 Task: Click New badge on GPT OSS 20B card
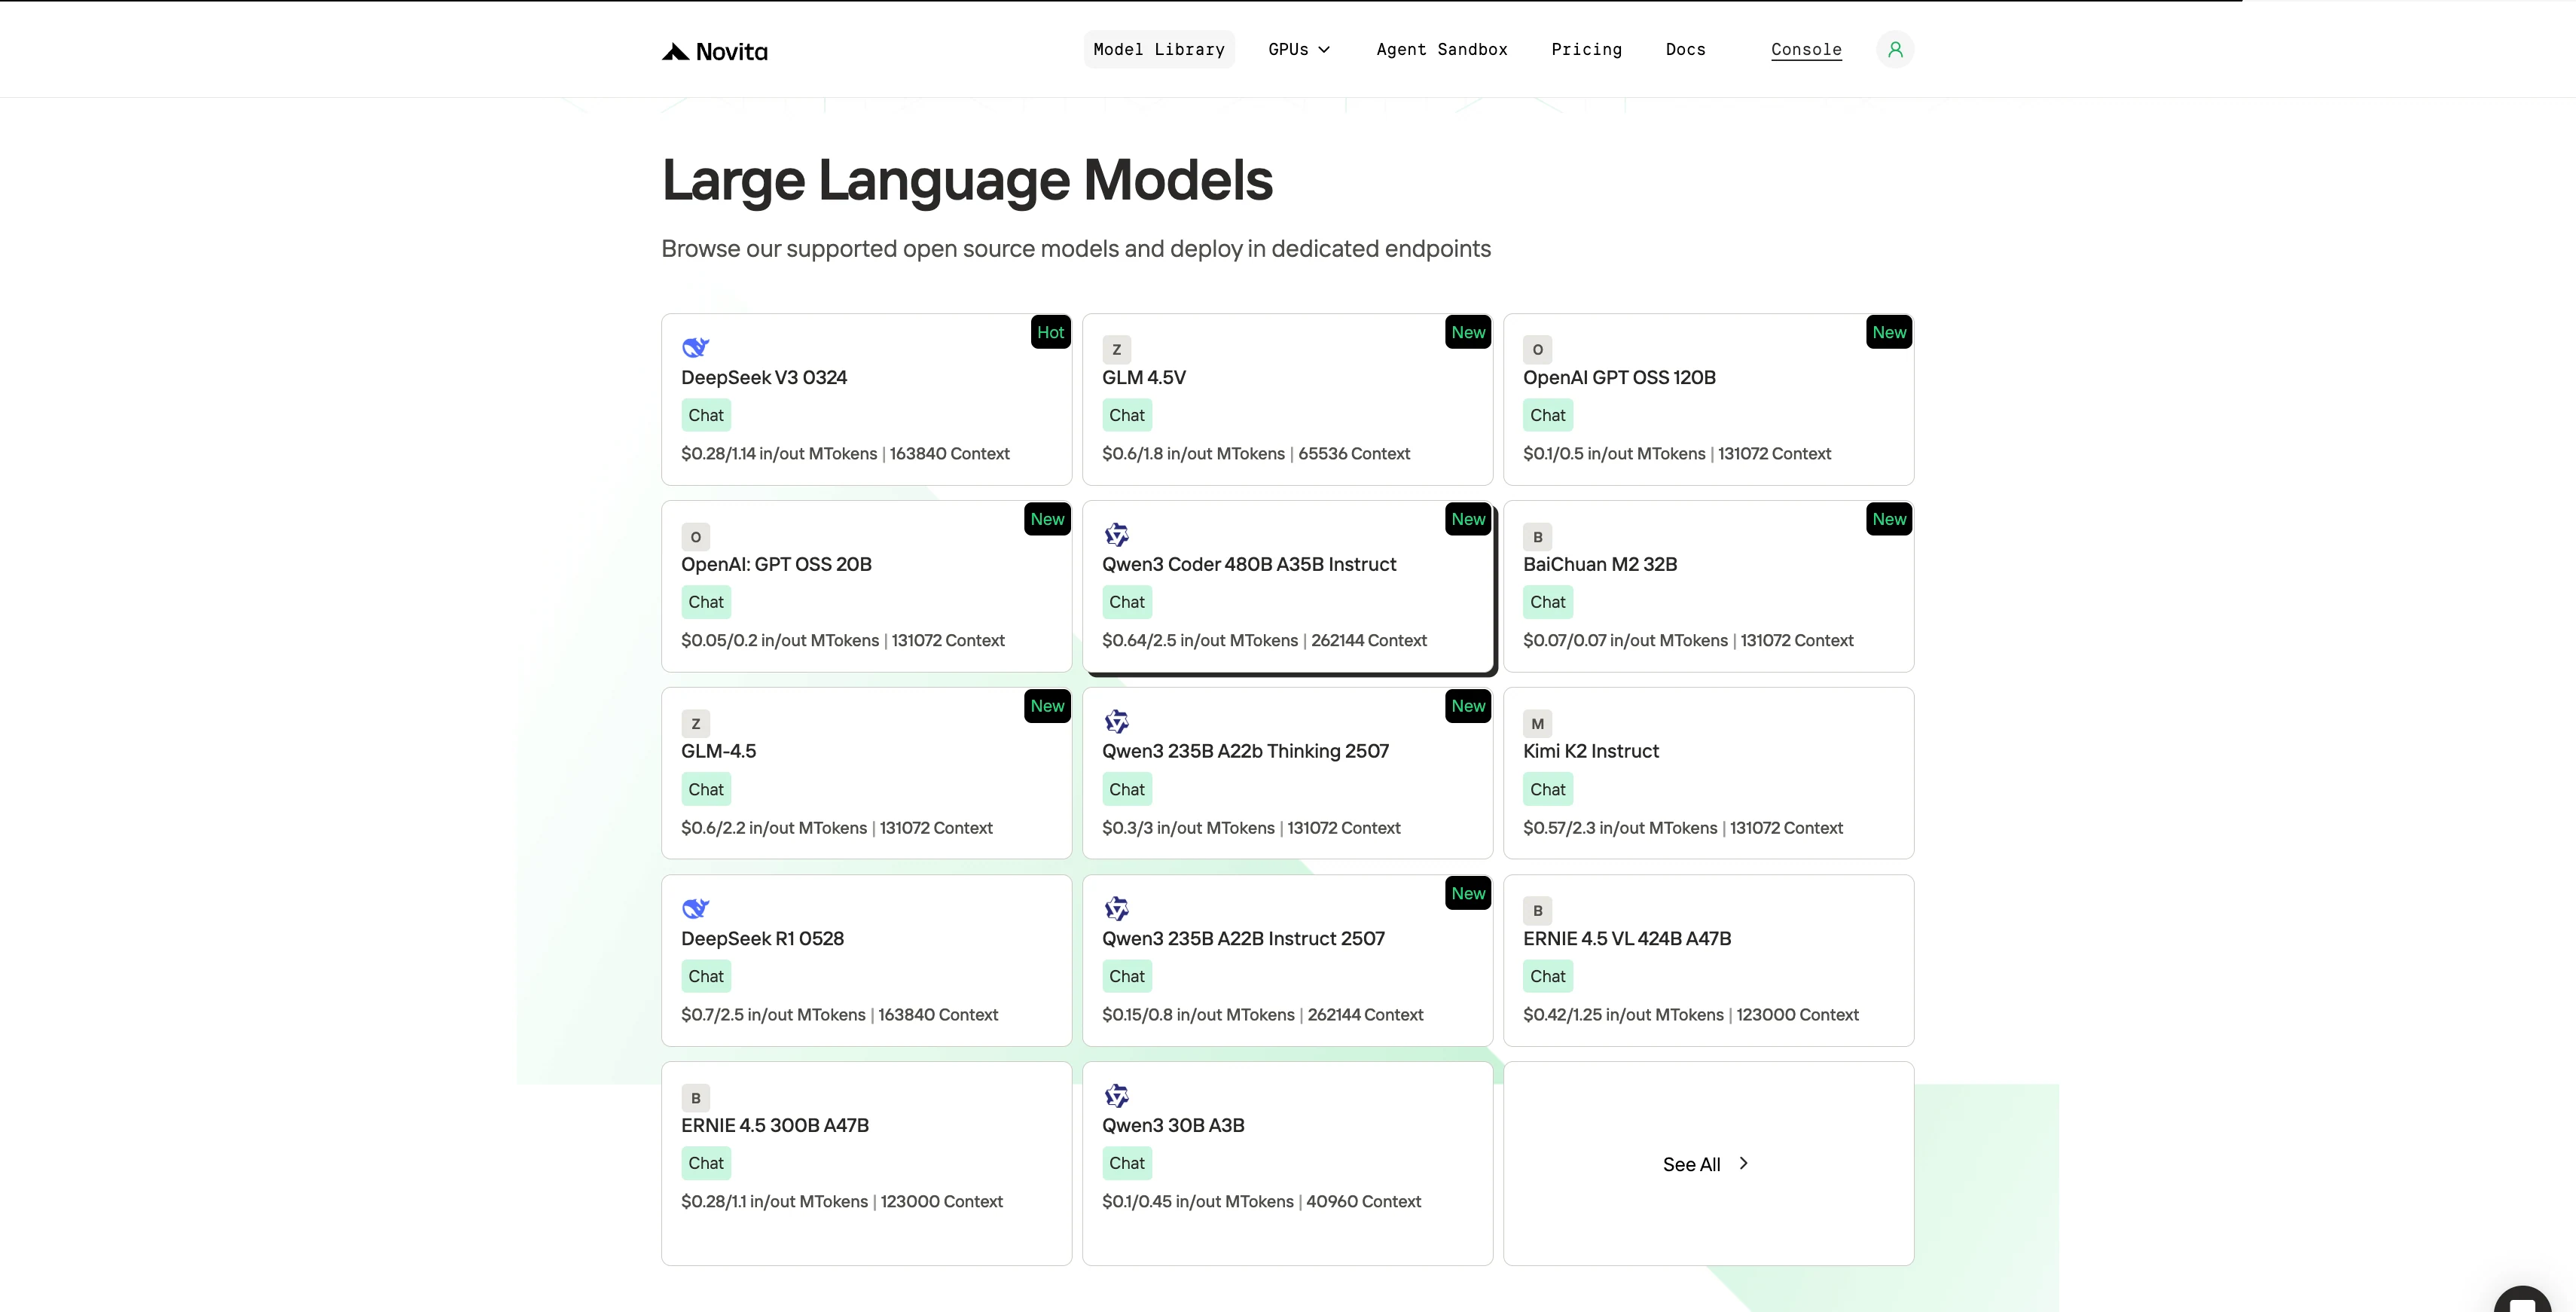click(1047, 519)
